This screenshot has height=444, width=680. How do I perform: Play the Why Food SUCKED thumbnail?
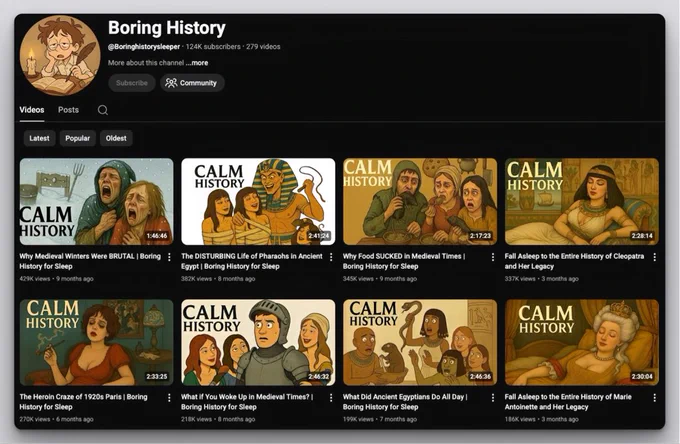(420, 202)
